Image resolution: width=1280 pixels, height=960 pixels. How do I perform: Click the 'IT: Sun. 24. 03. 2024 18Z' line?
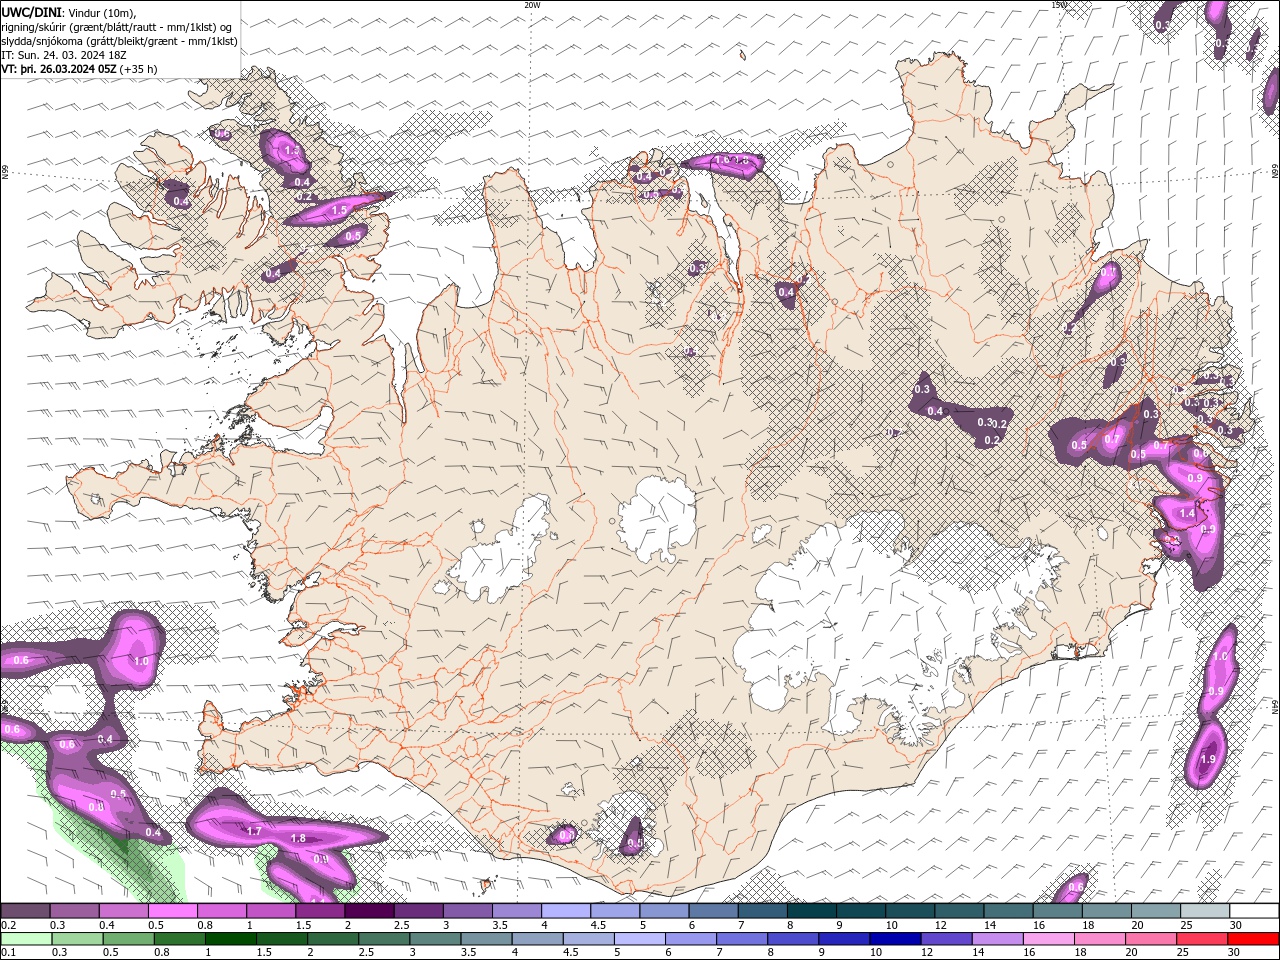coord(64,55)
